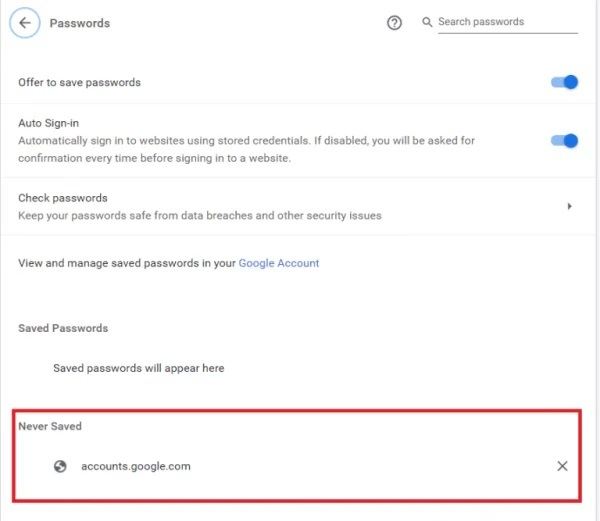
Task: Focus the Search passwords field
Action: coord(507,22)
